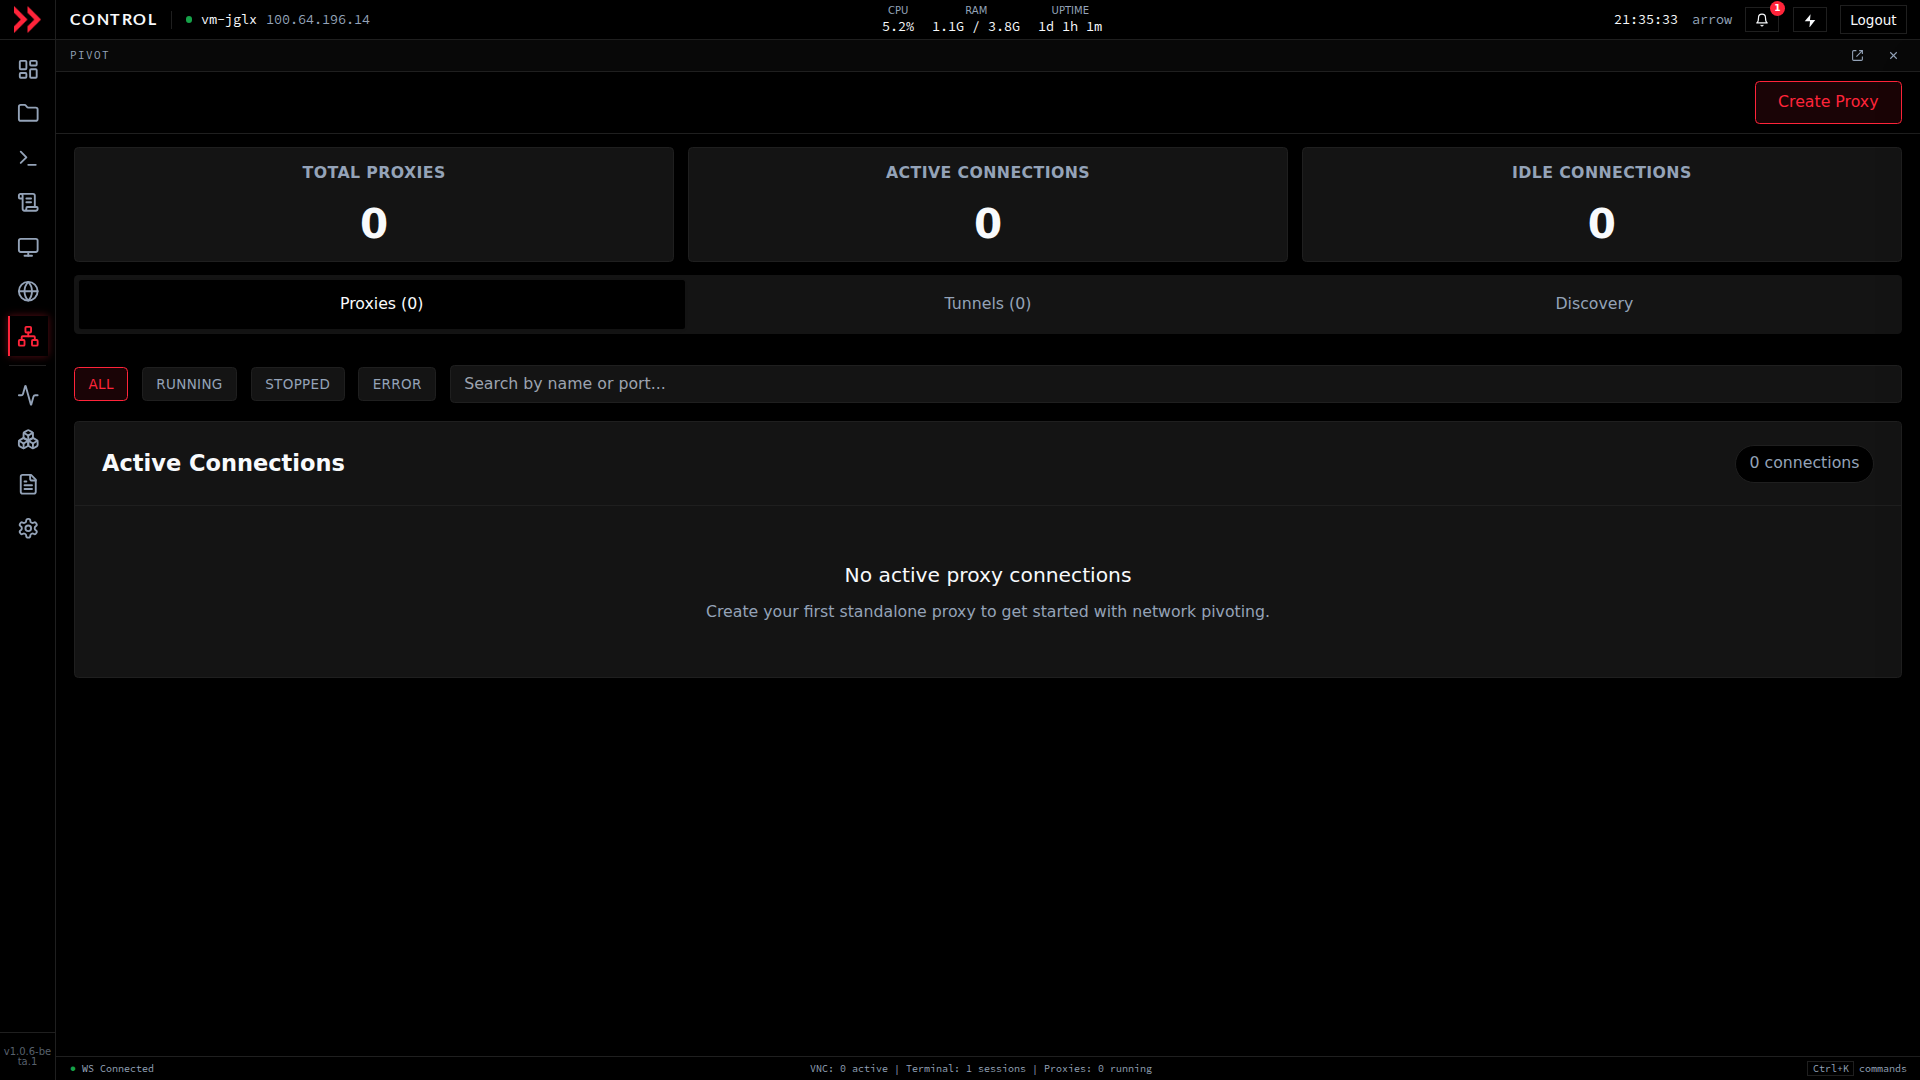Click the version label v1.0.6-beta.1

[x=27, y=1056]
